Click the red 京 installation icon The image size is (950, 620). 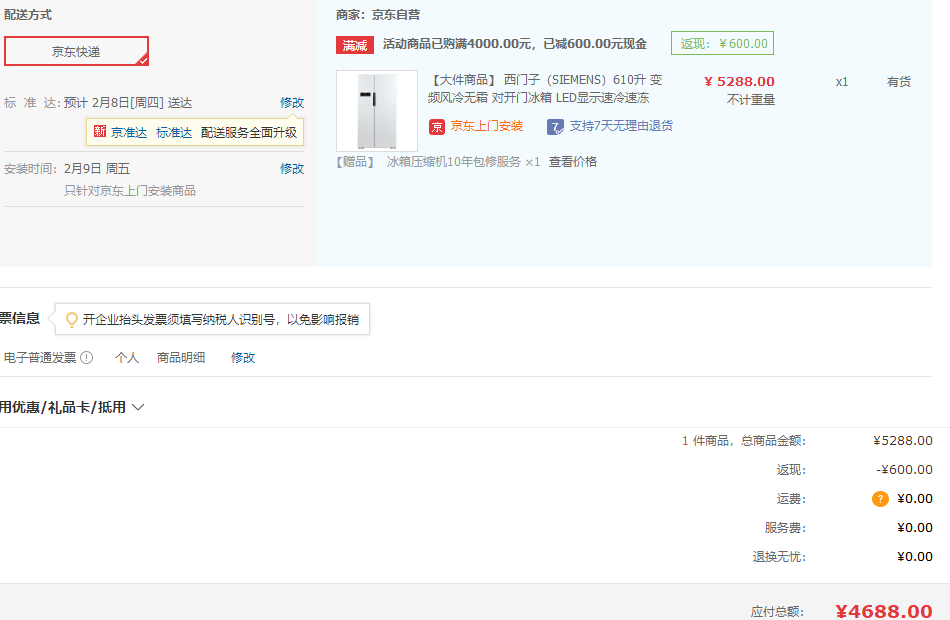point(437,127)
